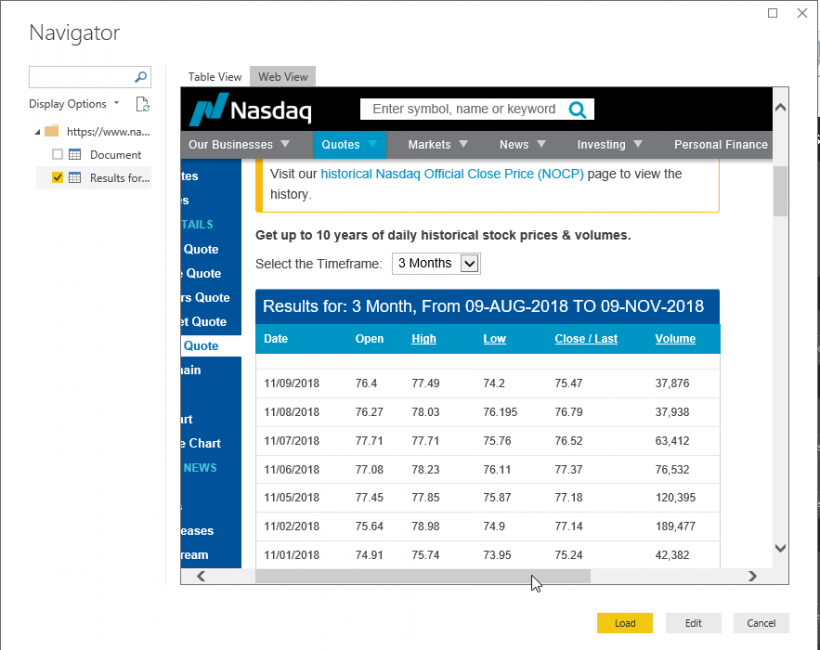
Task: Click the web view vertical scrollbar thumb
Action: click(x=780, y=191)
